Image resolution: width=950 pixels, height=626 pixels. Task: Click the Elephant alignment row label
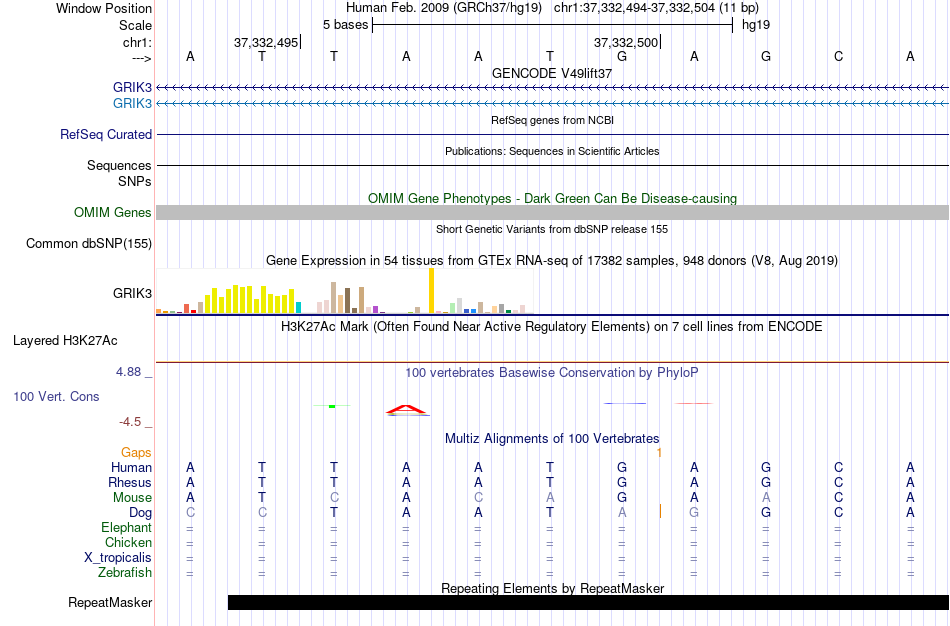click(127, 527)
